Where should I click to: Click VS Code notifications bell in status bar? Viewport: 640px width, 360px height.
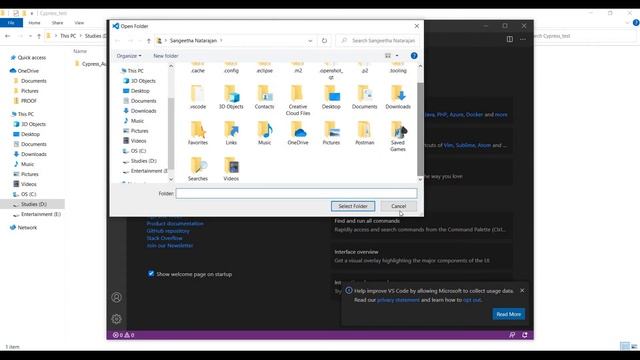pyautogui.click(x=525, y=335)
